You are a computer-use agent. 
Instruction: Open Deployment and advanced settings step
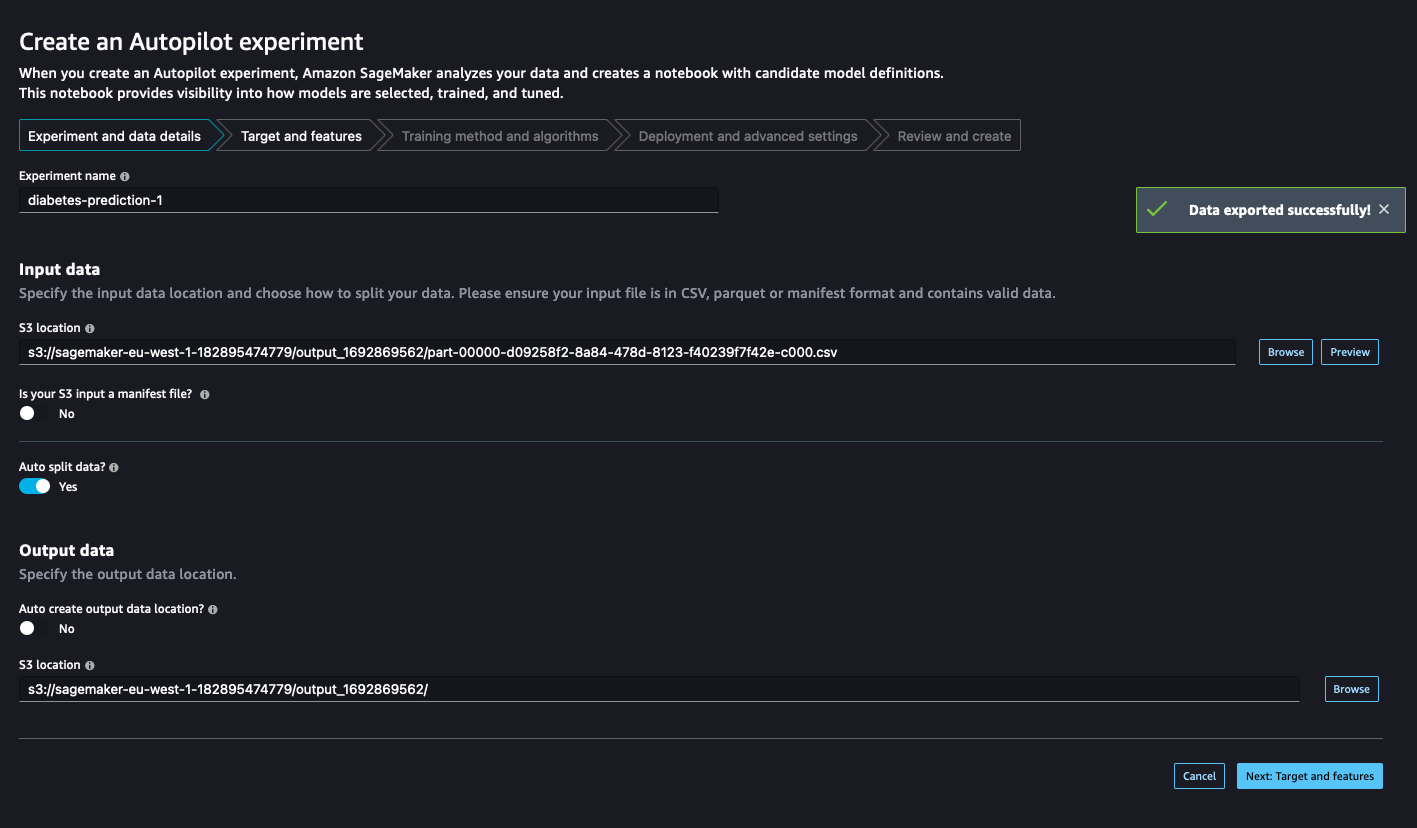[x=748, y=136]
